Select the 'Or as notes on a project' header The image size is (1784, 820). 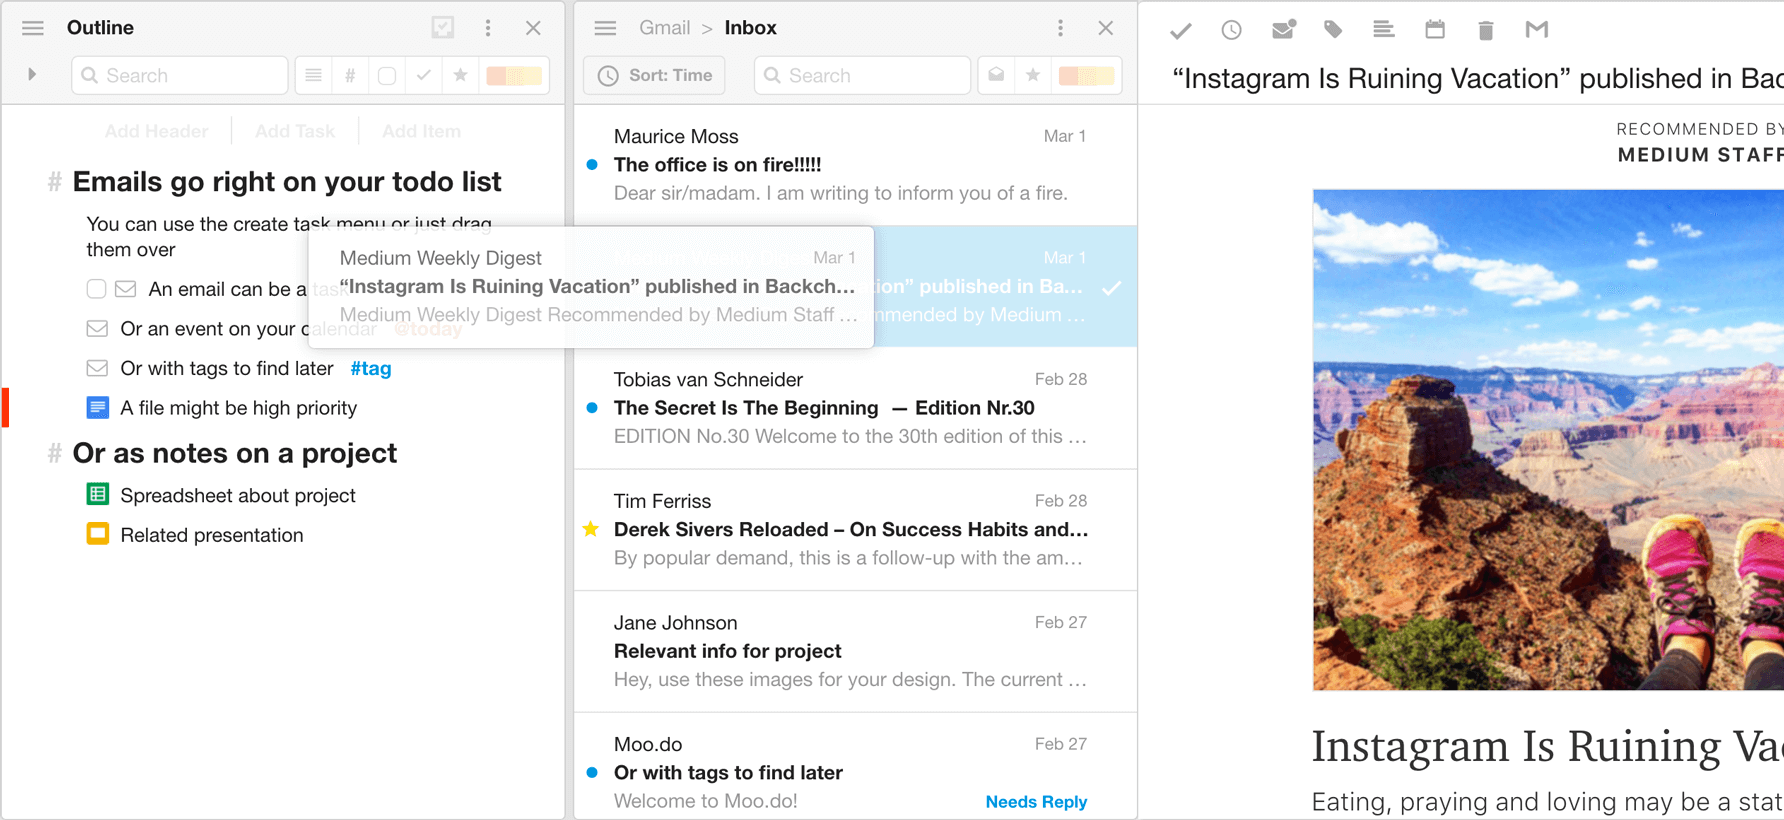(235, 454)
